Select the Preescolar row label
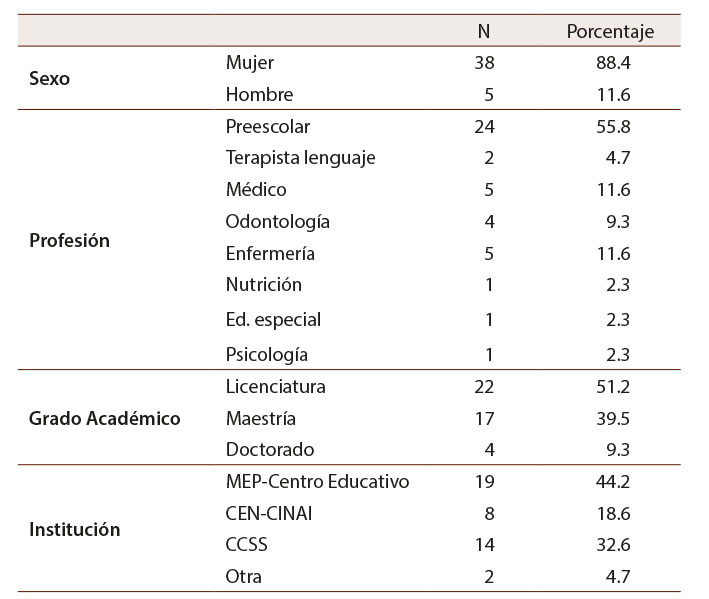This screenshot has width=709, height=599. (268, 127)
